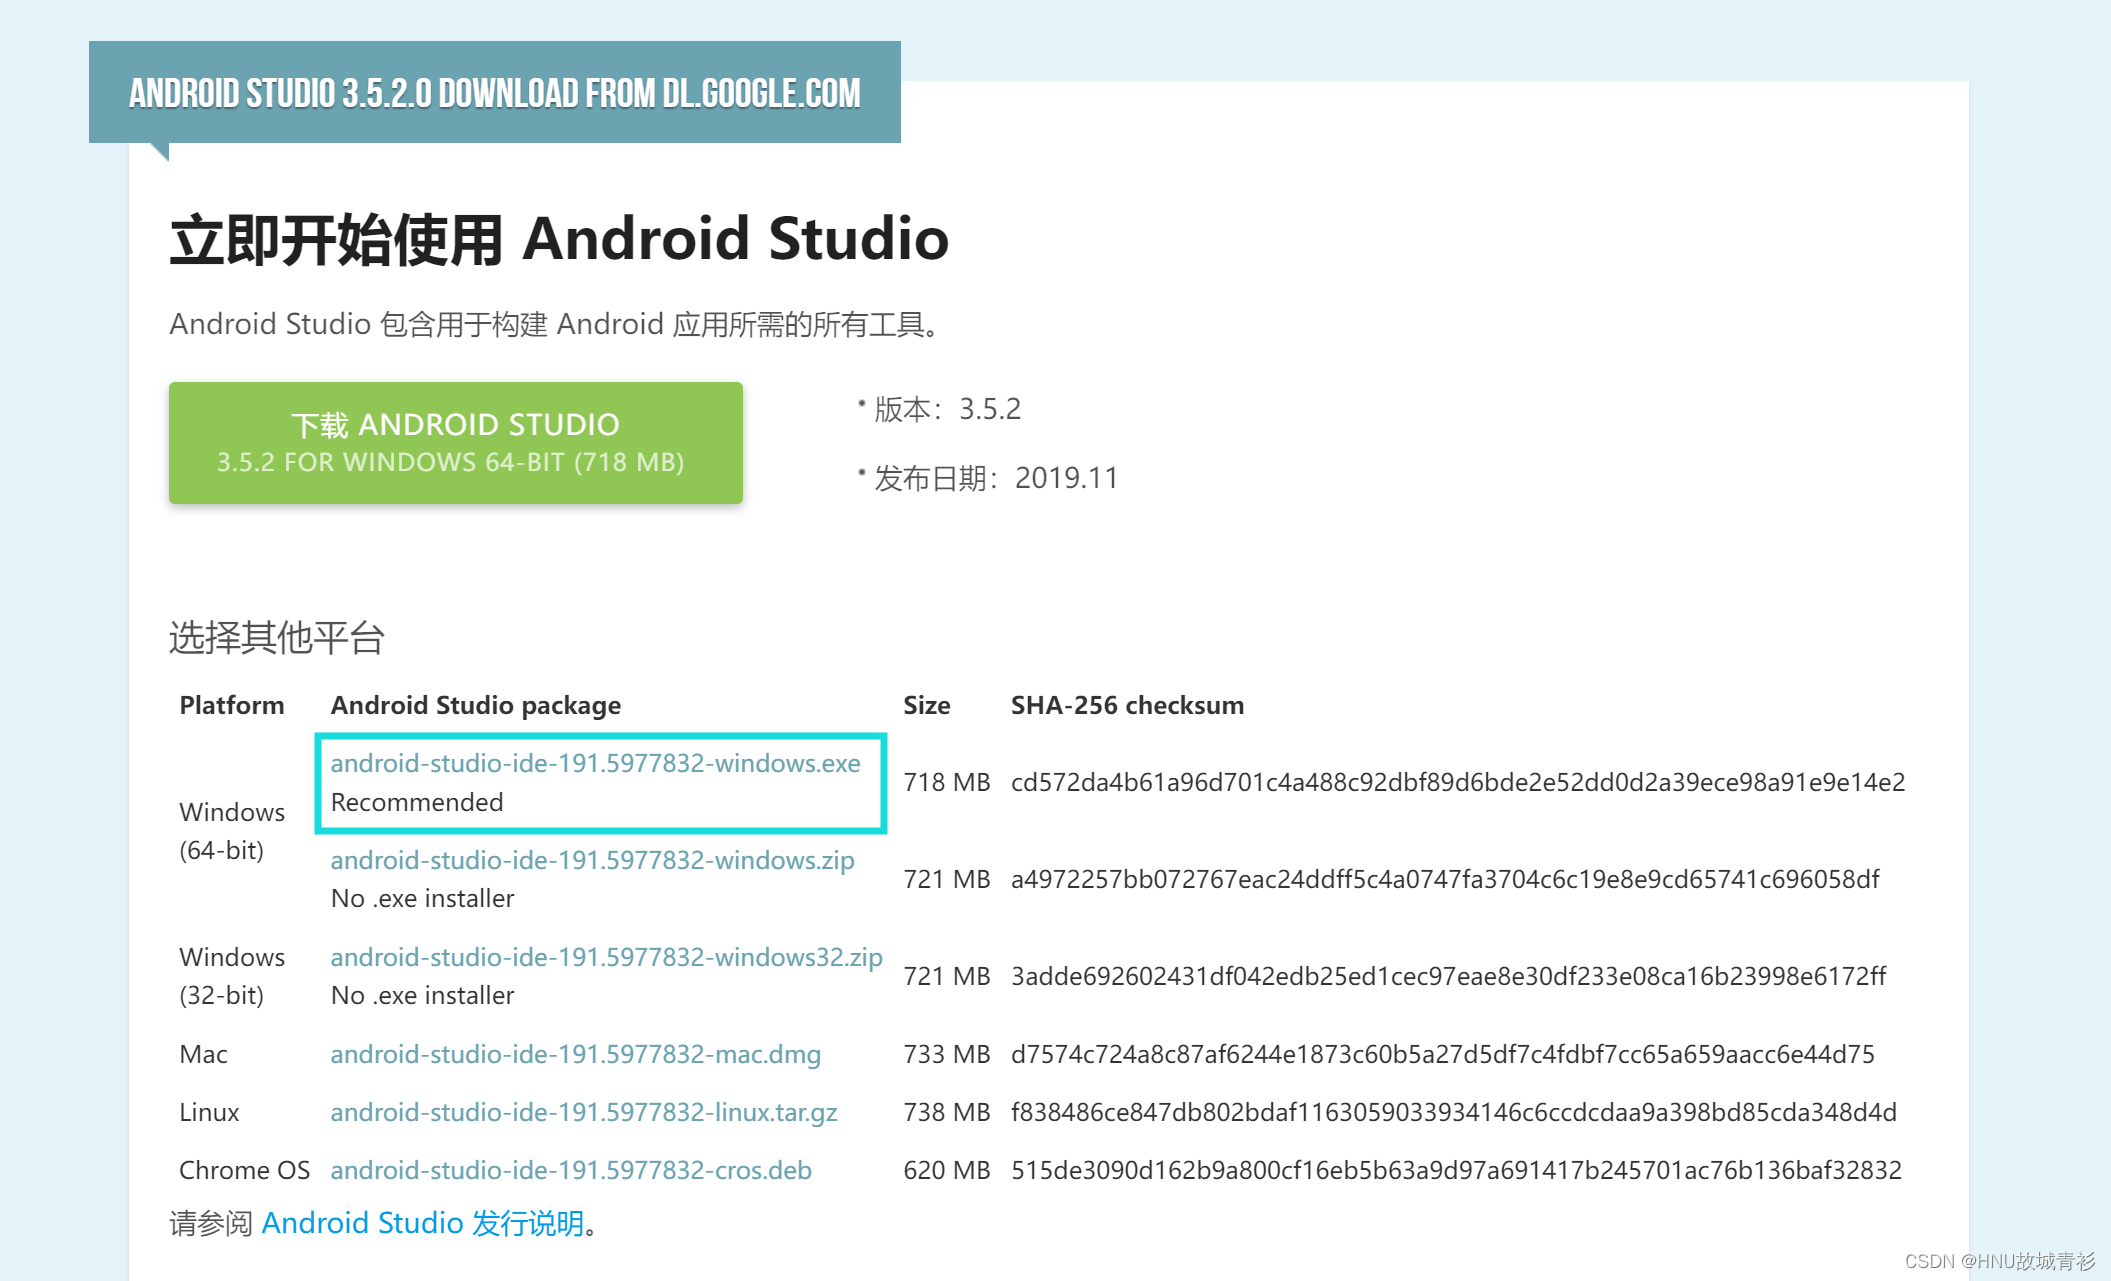
Task: Click the Linux tar.gz SHA-256 checksum
Action: pos(1453,1112)
